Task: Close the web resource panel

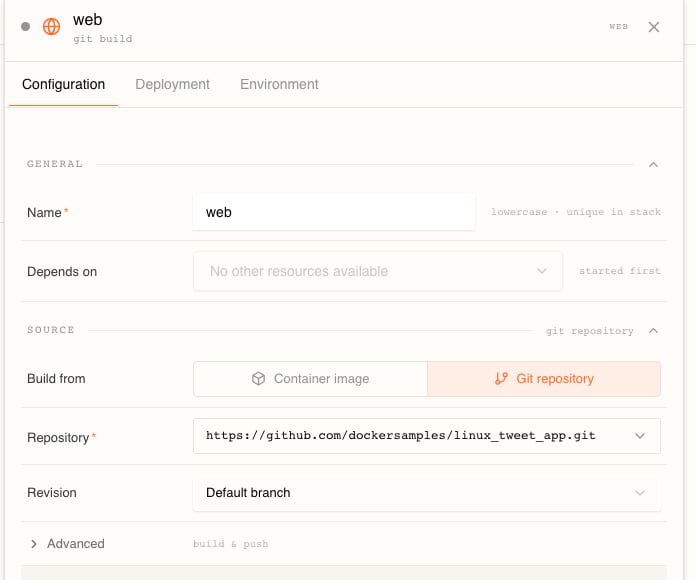Action: (x=653, y=27)
